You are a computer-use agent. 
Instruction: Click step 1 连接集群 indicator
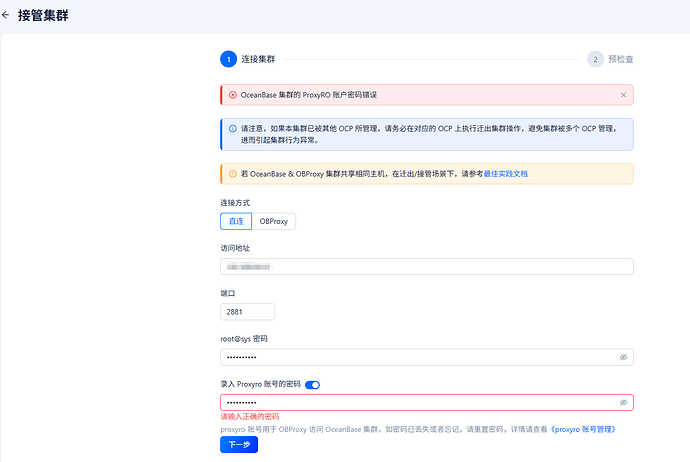[x=228, y=59]
